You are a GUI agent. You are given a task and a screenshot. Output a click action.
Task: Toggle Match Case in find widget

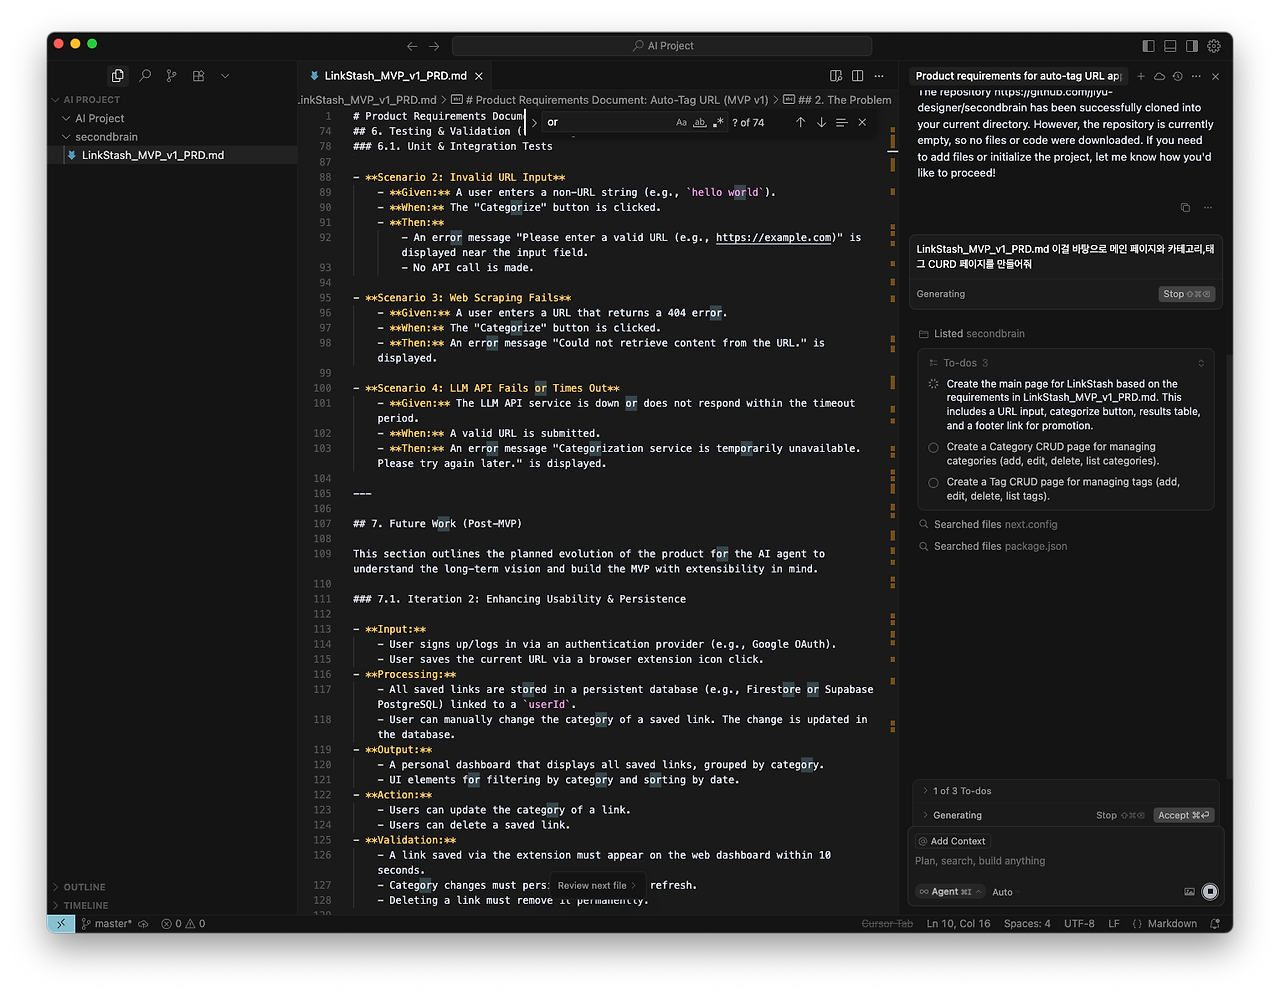[682, 123]
